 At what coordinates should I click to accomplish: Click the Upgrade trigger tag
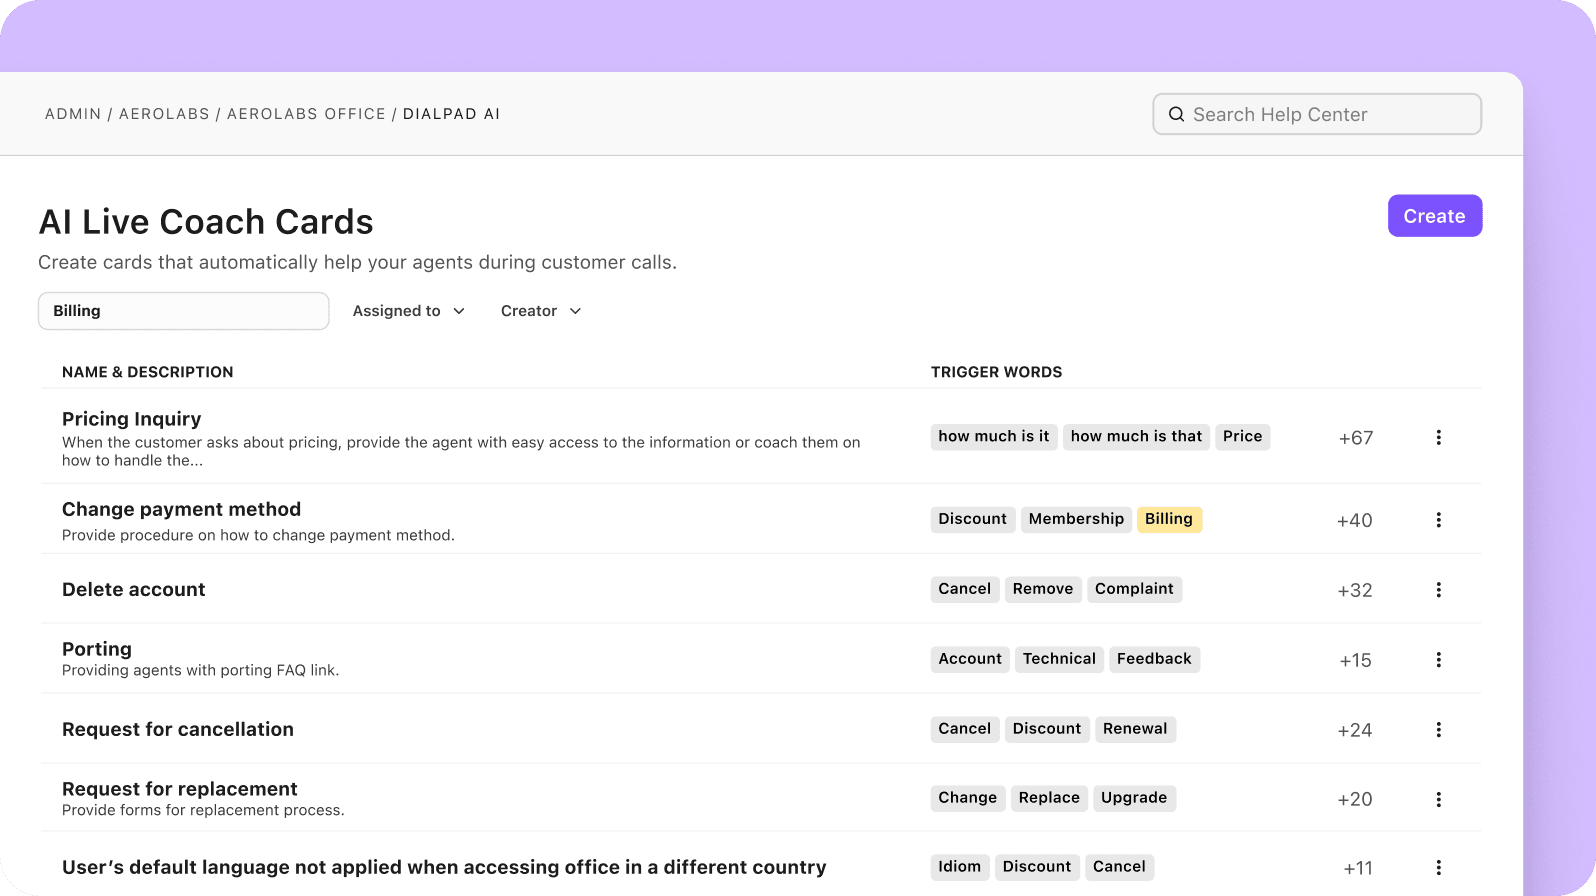[1134, 798]
